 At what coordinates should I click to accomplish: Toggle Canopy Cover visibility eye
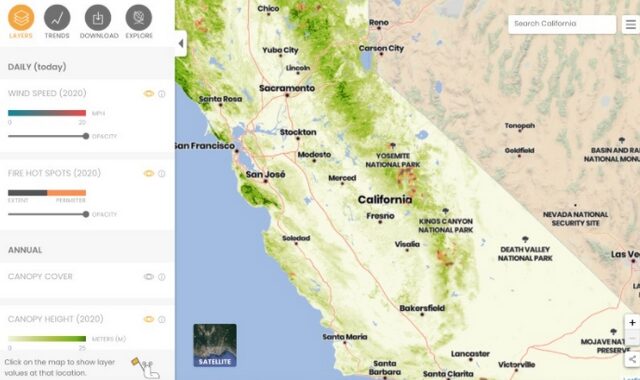tap(149, 277)
